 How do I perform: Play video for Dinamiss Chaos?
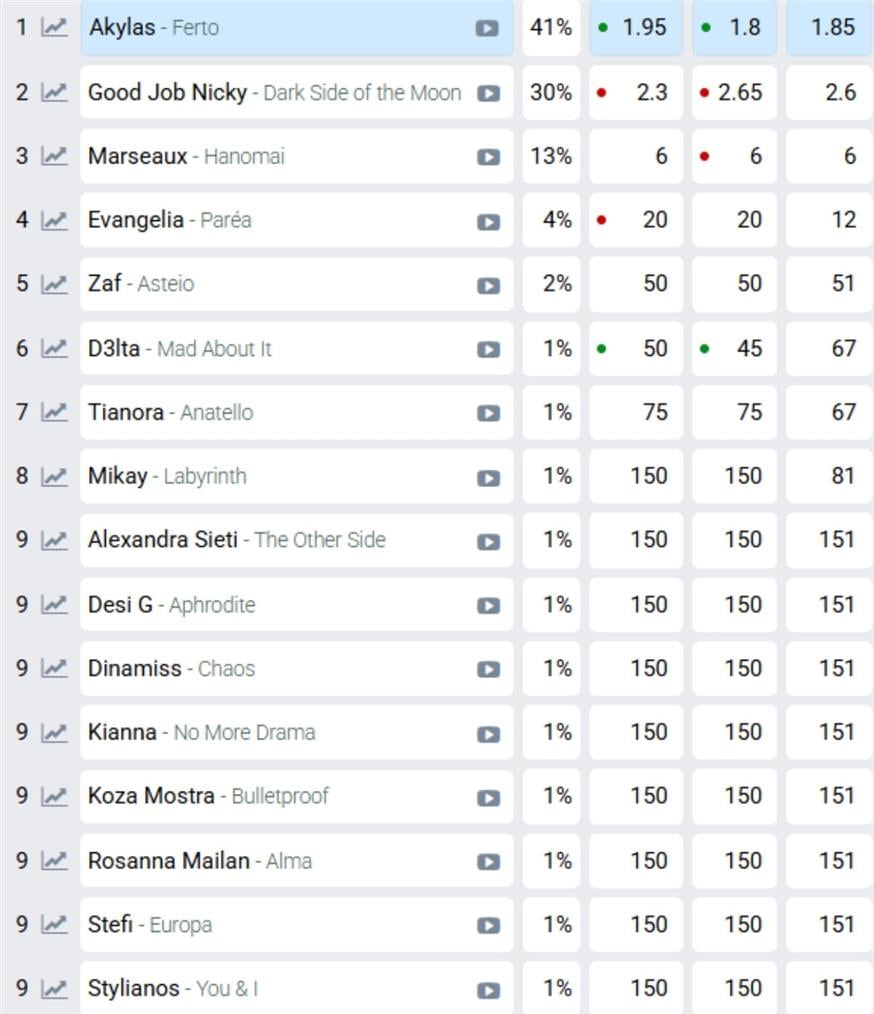tap(488, 669)
